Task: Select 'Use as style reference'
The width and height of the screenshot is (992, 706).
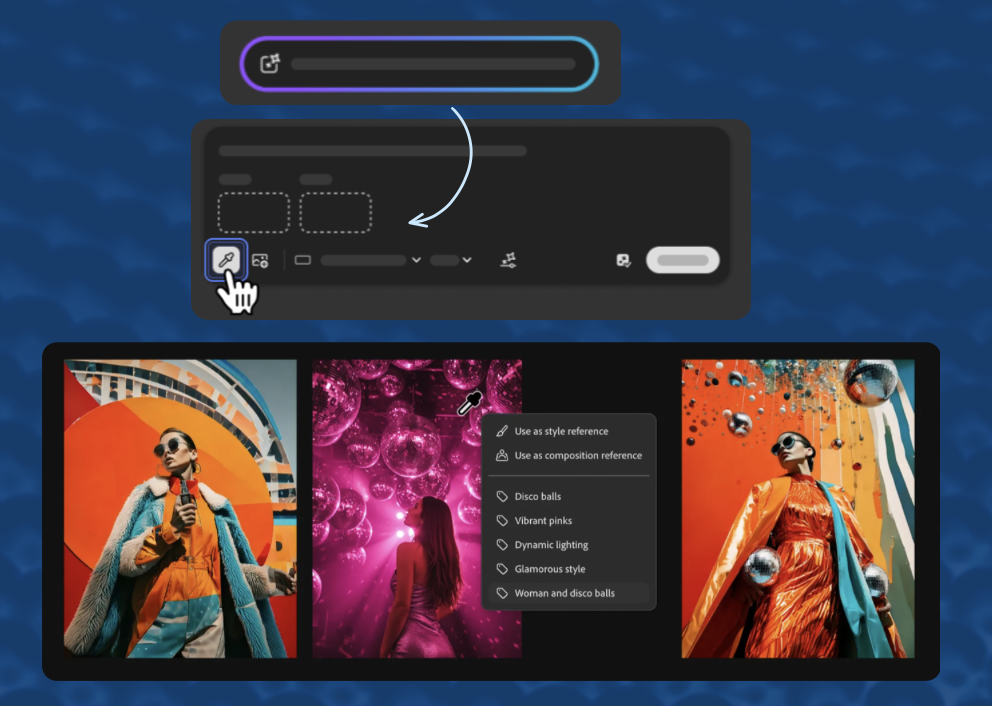Action: pos(561,432)
